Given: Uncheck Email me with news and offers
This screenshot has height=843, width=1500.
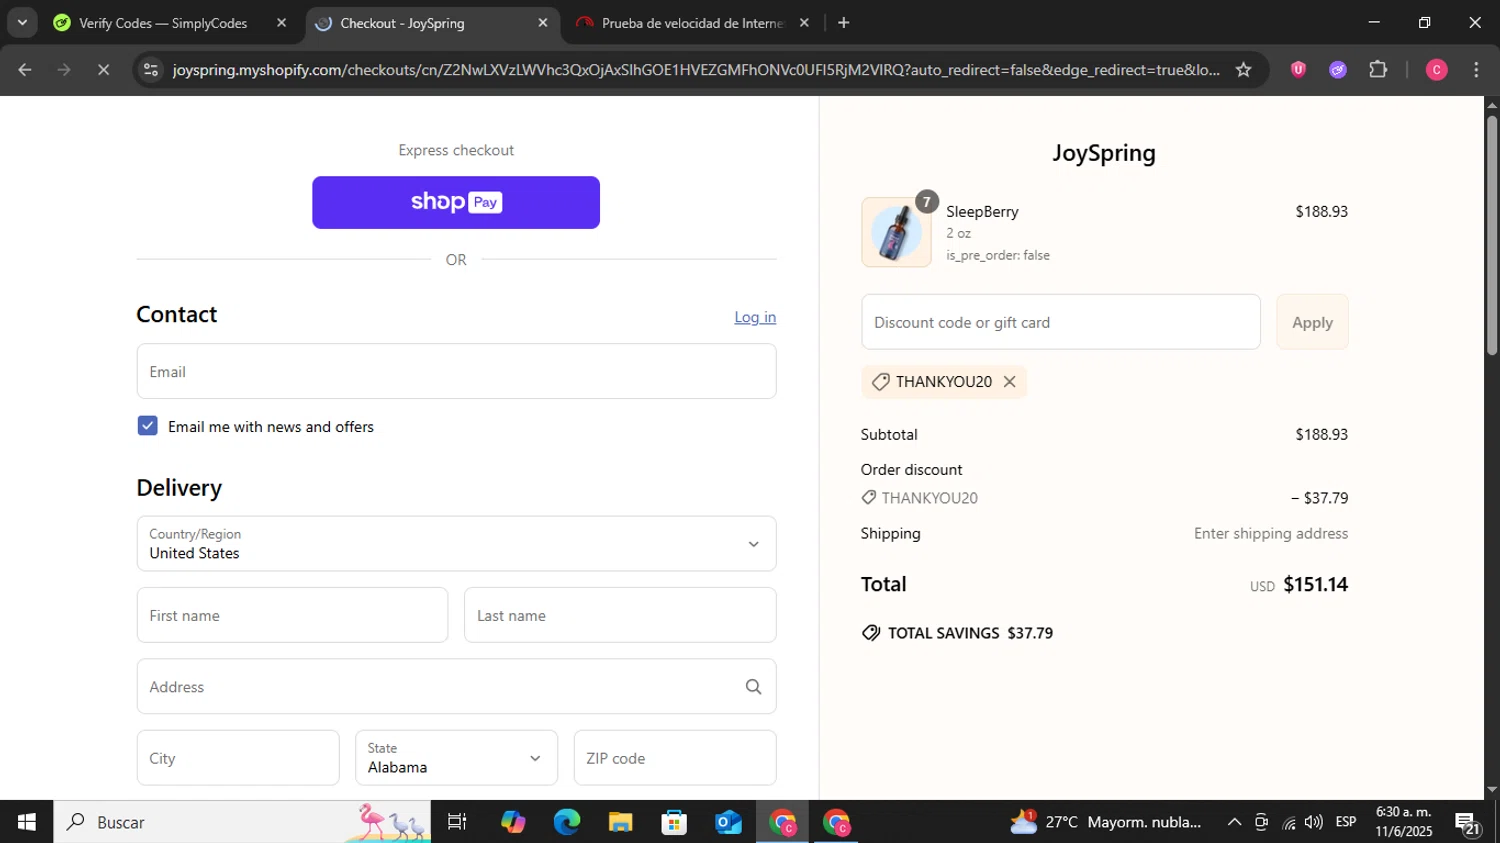Looking at the screenshot, I should click(x=148, y=426).
